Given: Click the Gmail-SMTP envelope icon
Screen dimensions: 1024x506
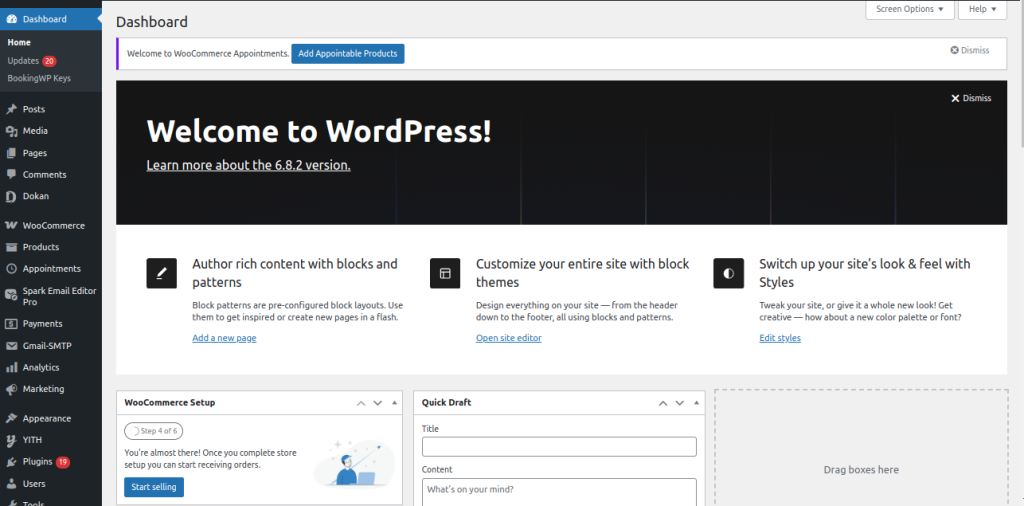Looking at the screenshot, I should click(x=11, y=346).
